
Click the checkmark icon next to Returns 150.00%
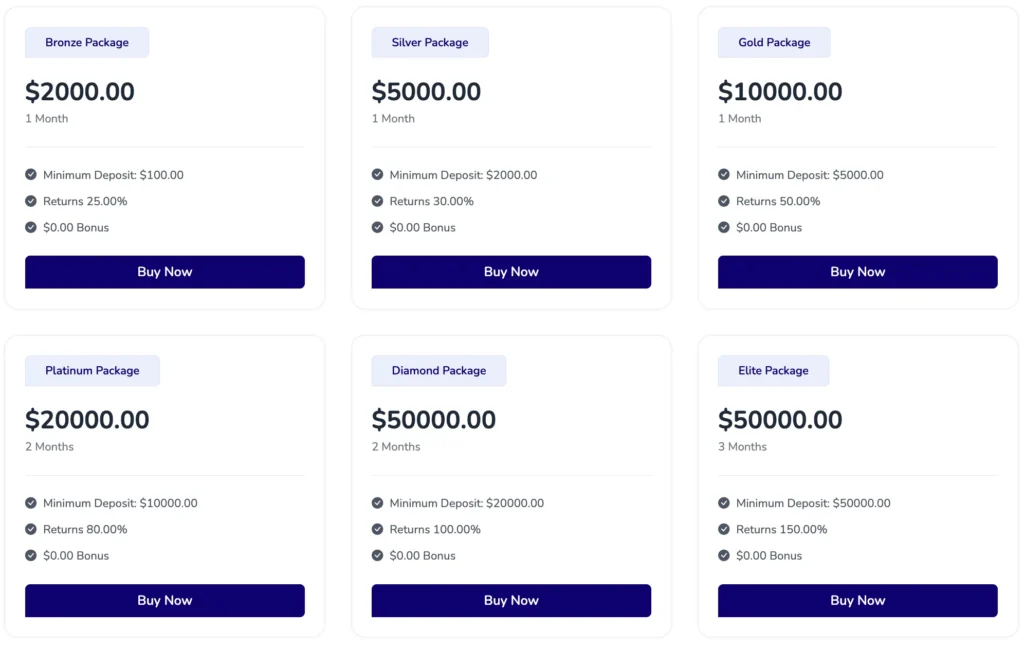tap(724, 529)
